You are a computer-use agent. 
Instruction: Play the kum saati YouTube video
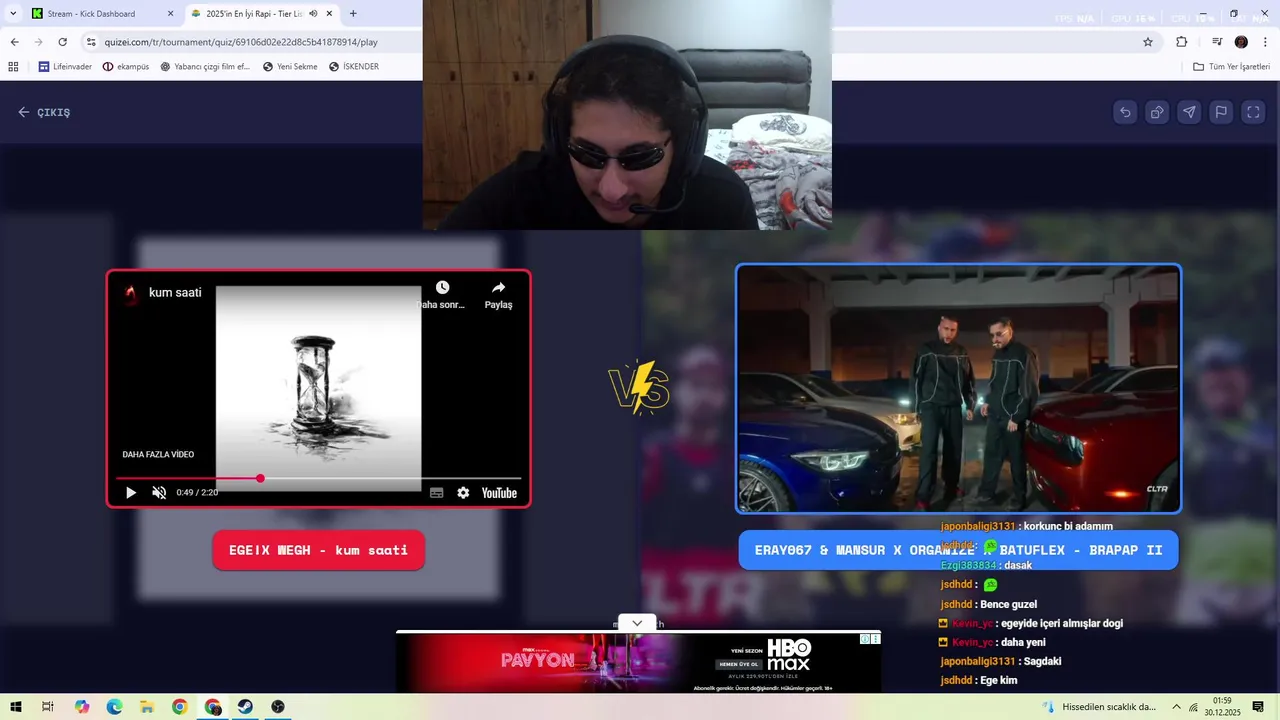[130, 493]
